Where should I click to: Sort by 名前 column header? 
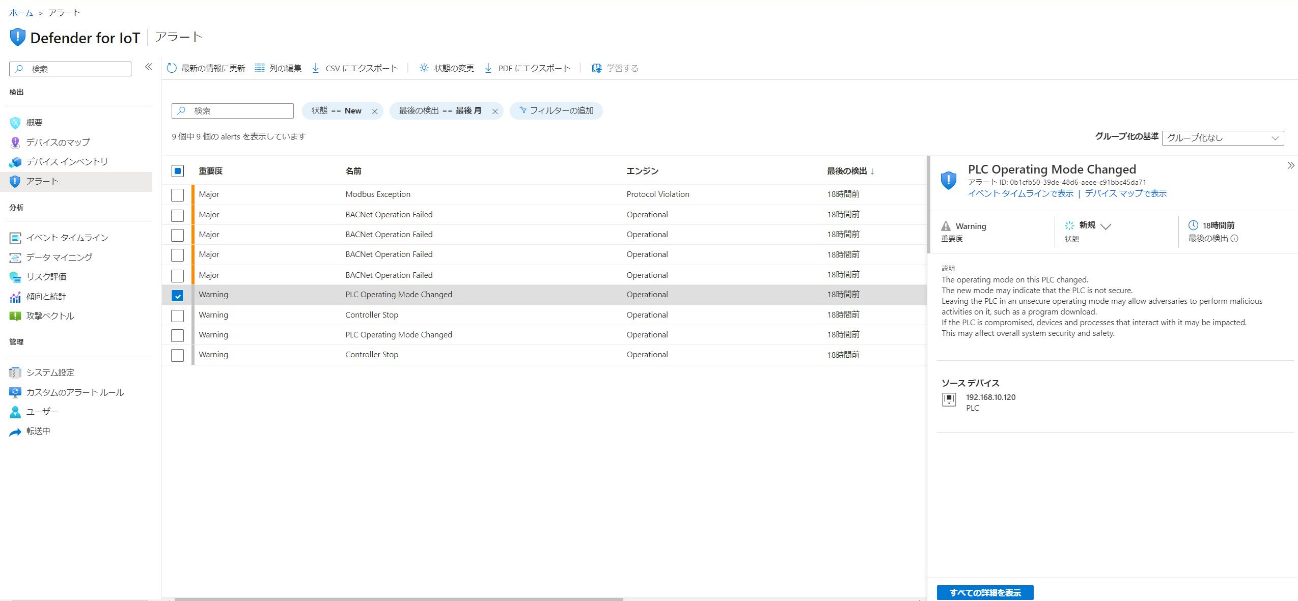coord(353,171)
